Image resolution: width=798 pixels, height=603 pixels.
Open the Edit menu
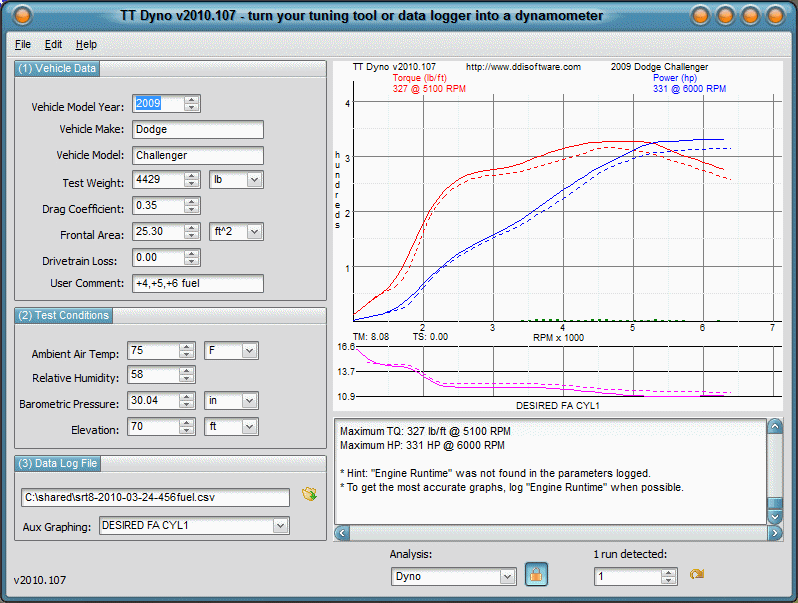53,44
